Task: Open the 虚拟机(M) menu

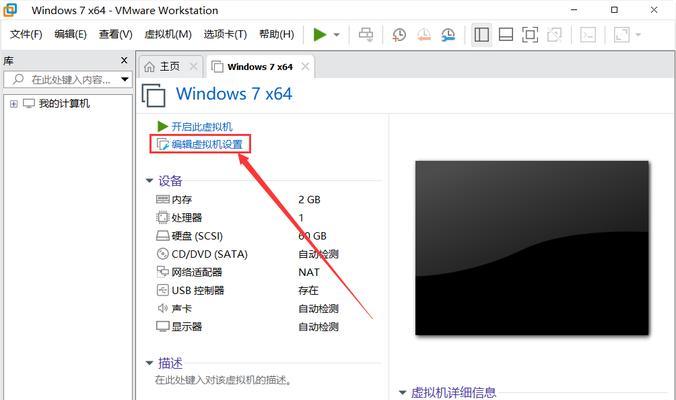Action: (168, 34)
